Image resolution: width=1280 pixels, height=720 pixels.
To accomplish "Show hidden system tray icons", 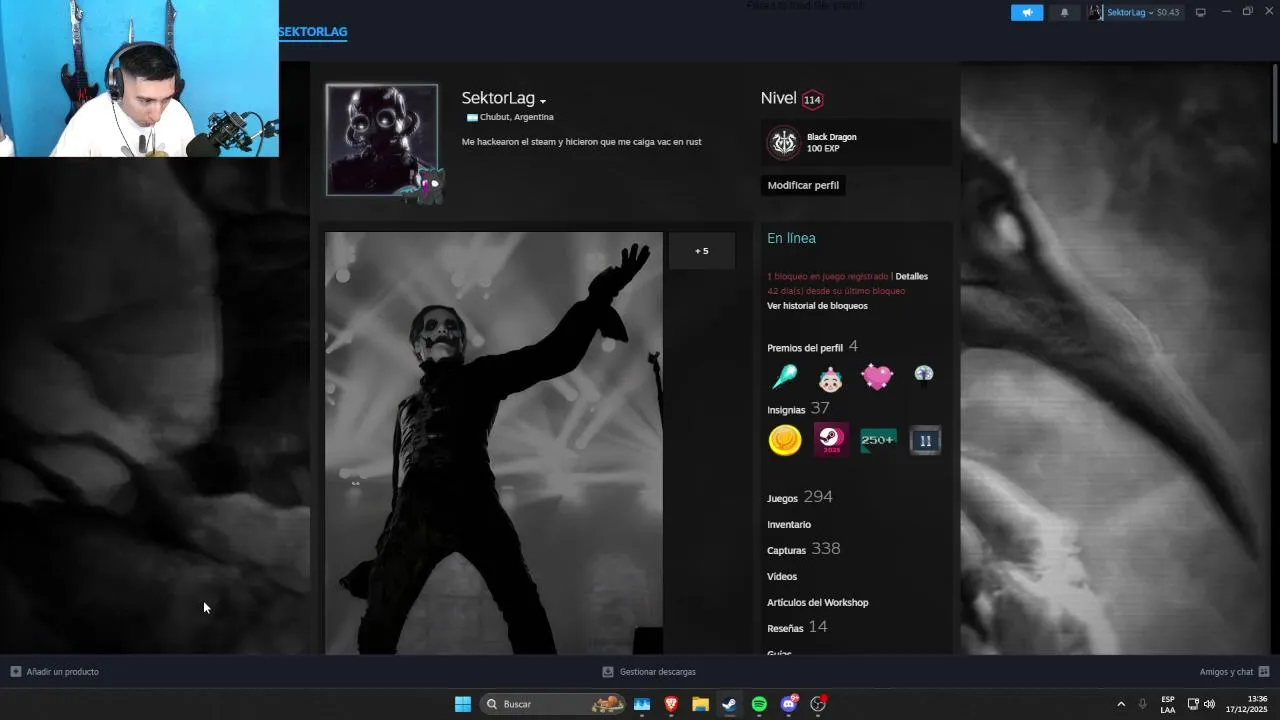I will tap(1121, 704).
